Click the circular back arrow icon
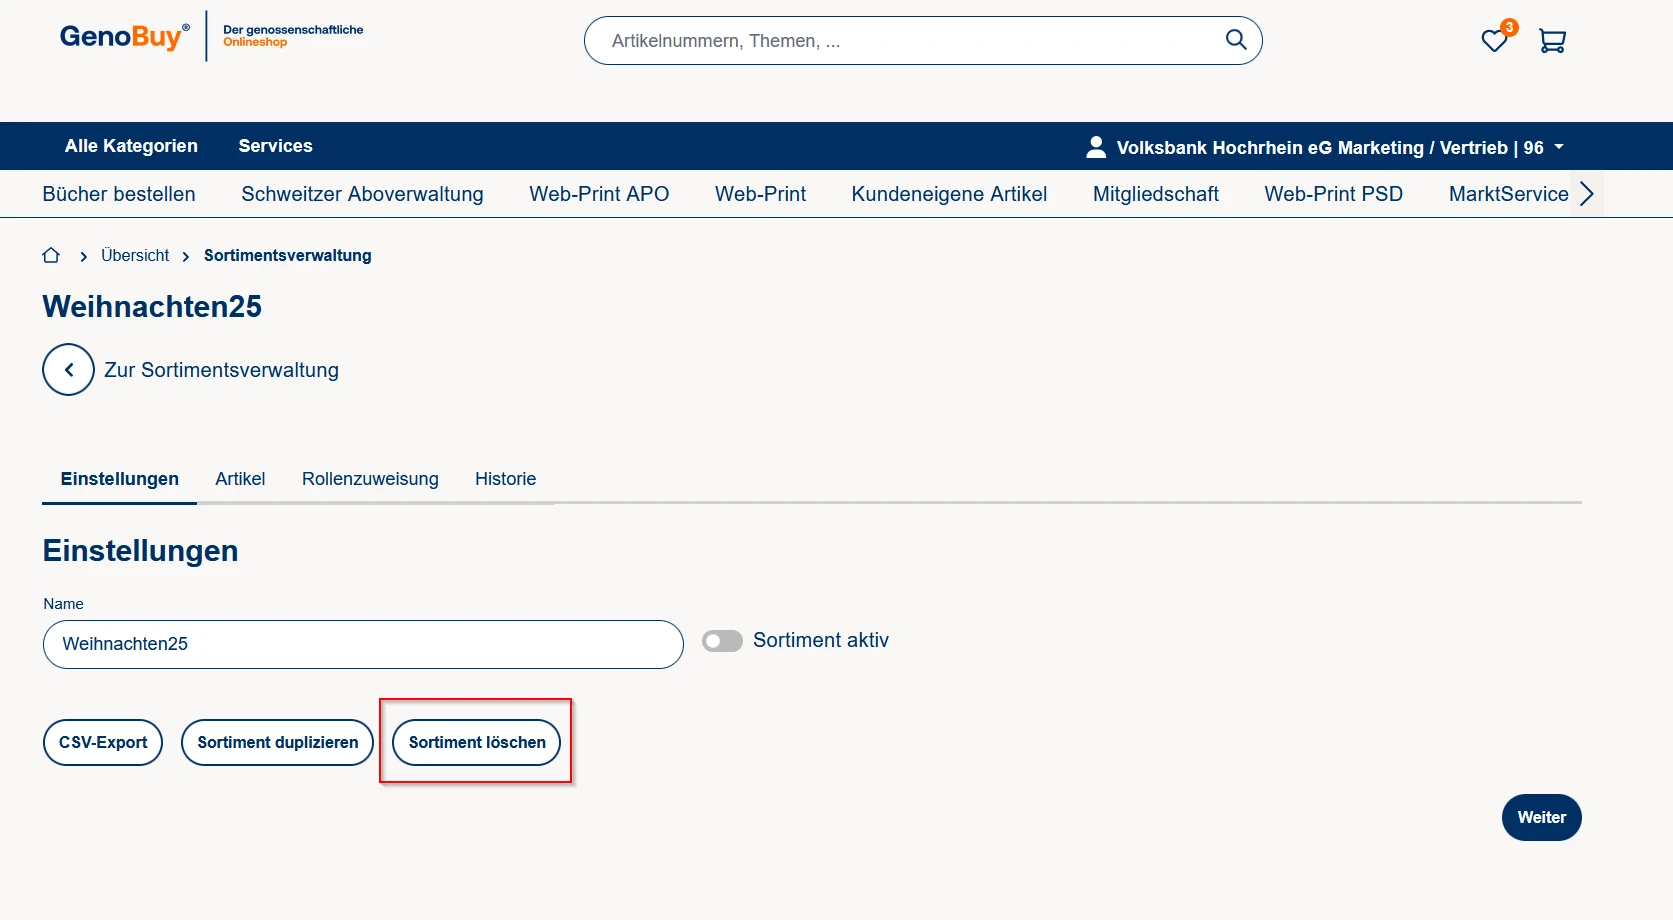This screenshot has width=1673, height=920. click(x=68, y=370)
